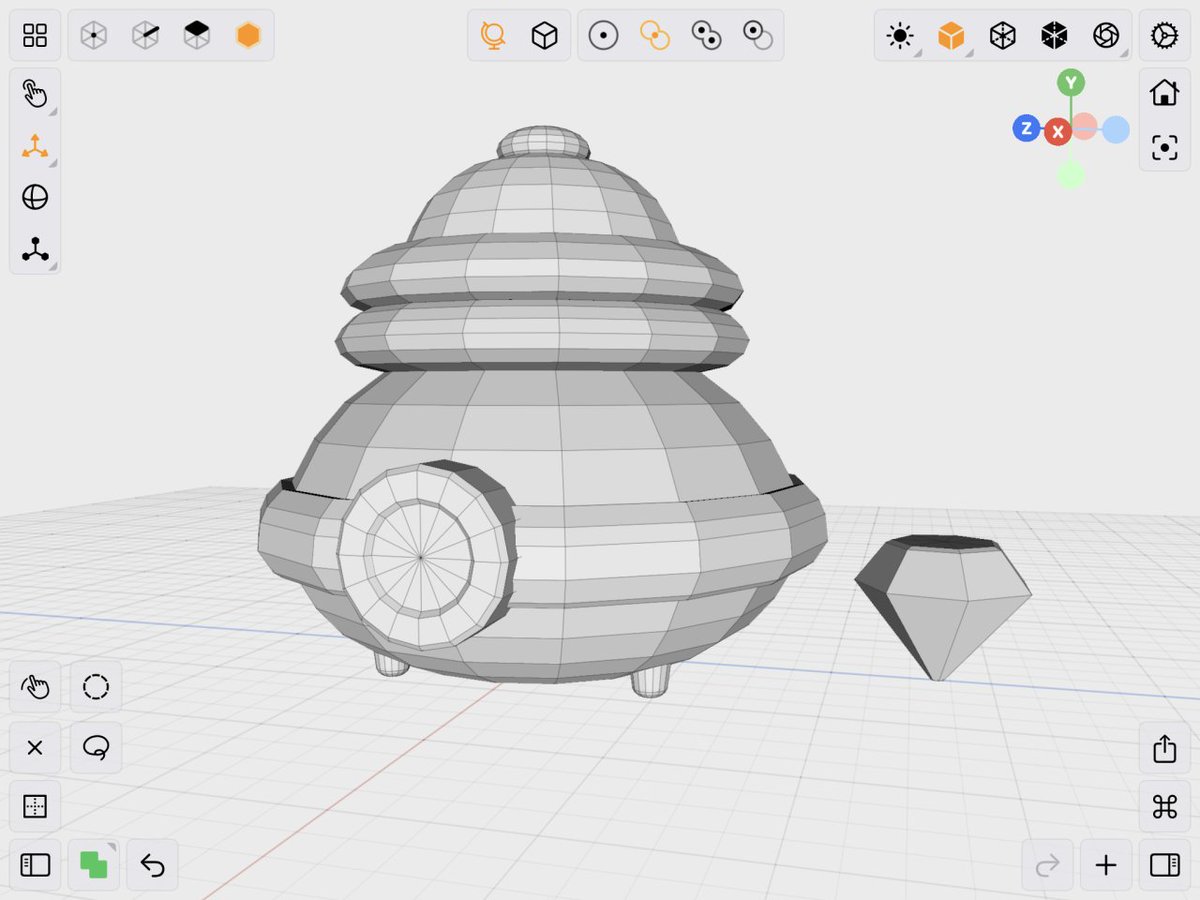
Task: Enable solid black cube display mode
Action: tap(1054, 36)
